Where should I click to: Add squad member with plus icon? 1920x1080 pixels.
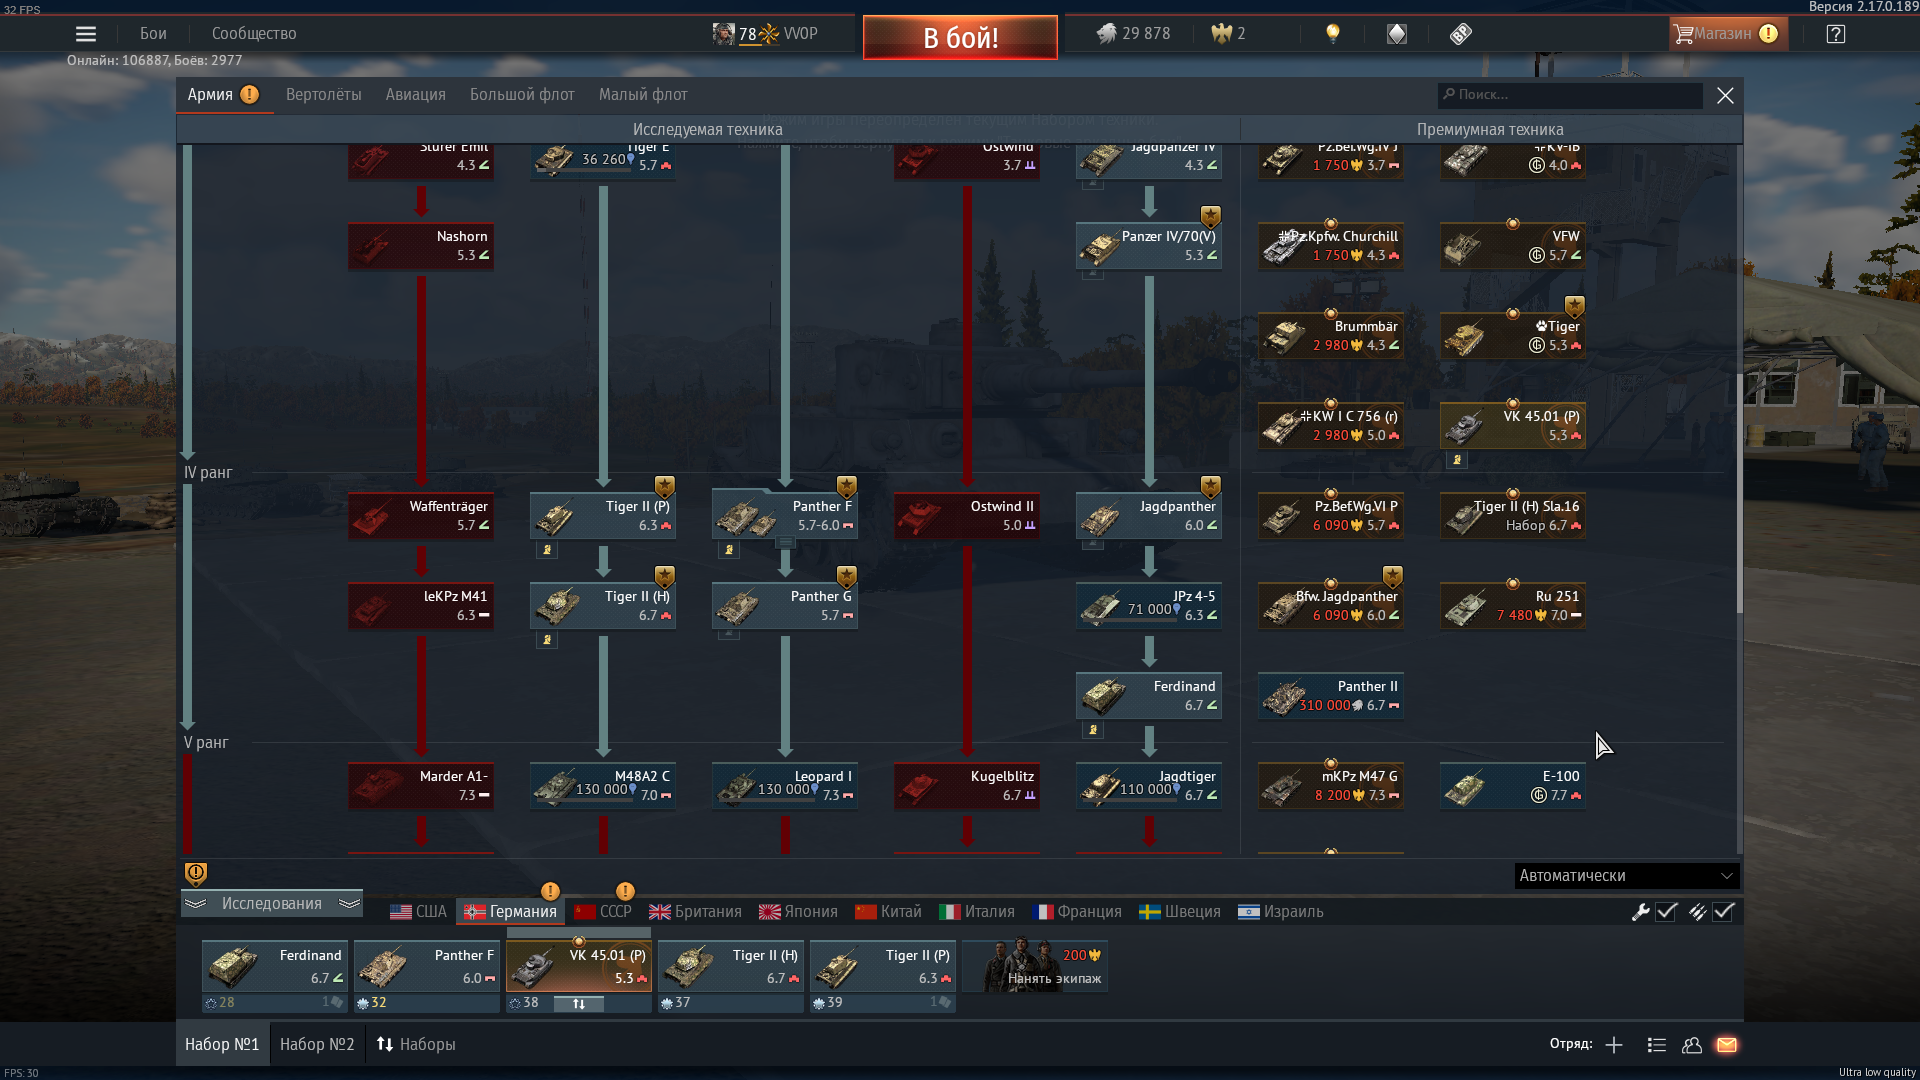click(1614, 1045)
